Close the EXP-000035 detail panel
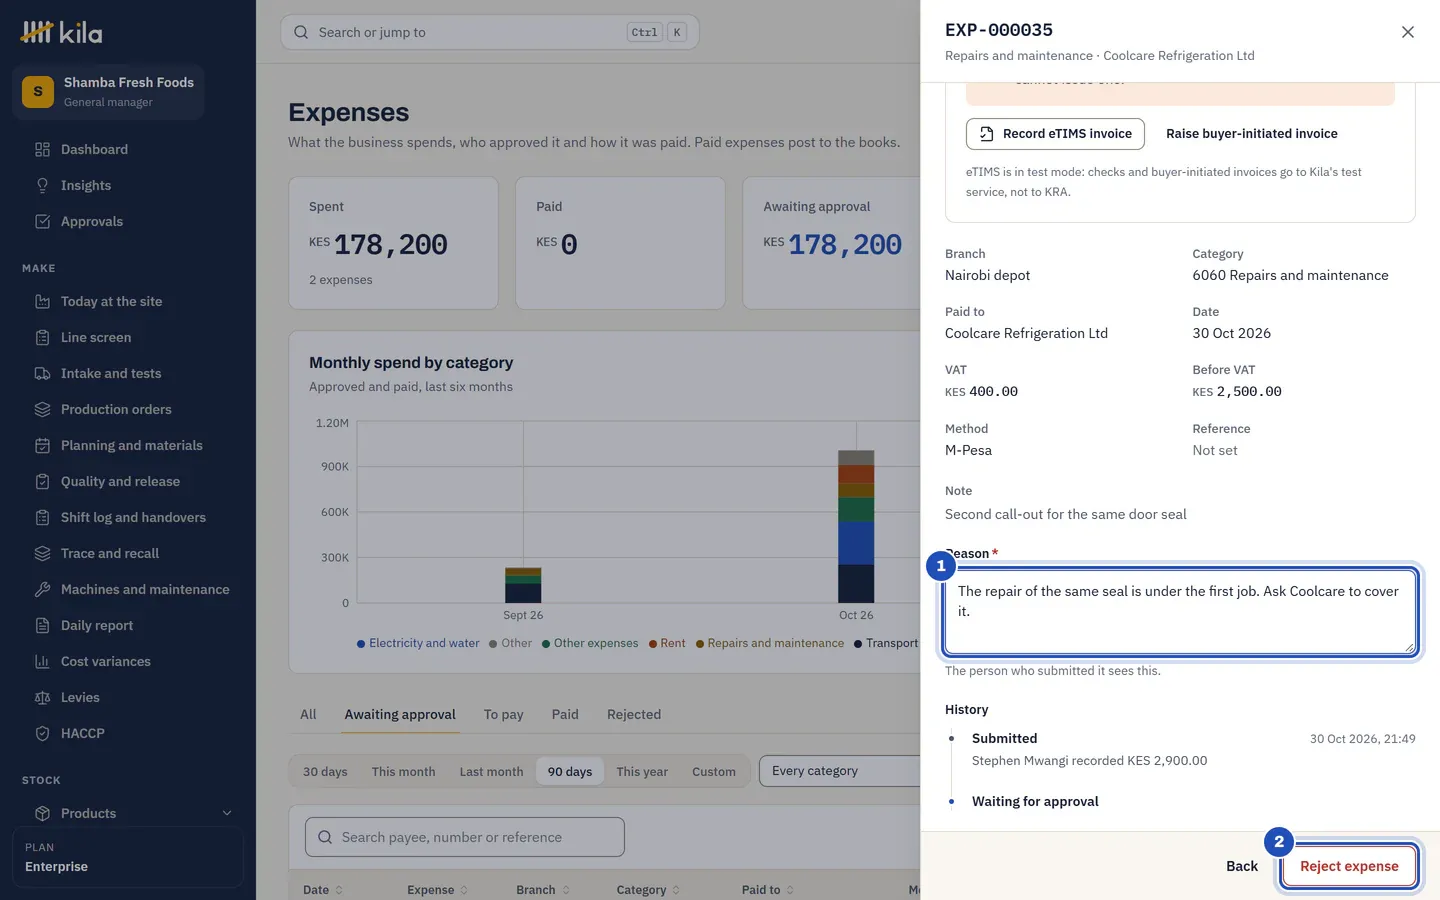The height and width of the screenshot is (900, 1440). point(1408,32)
